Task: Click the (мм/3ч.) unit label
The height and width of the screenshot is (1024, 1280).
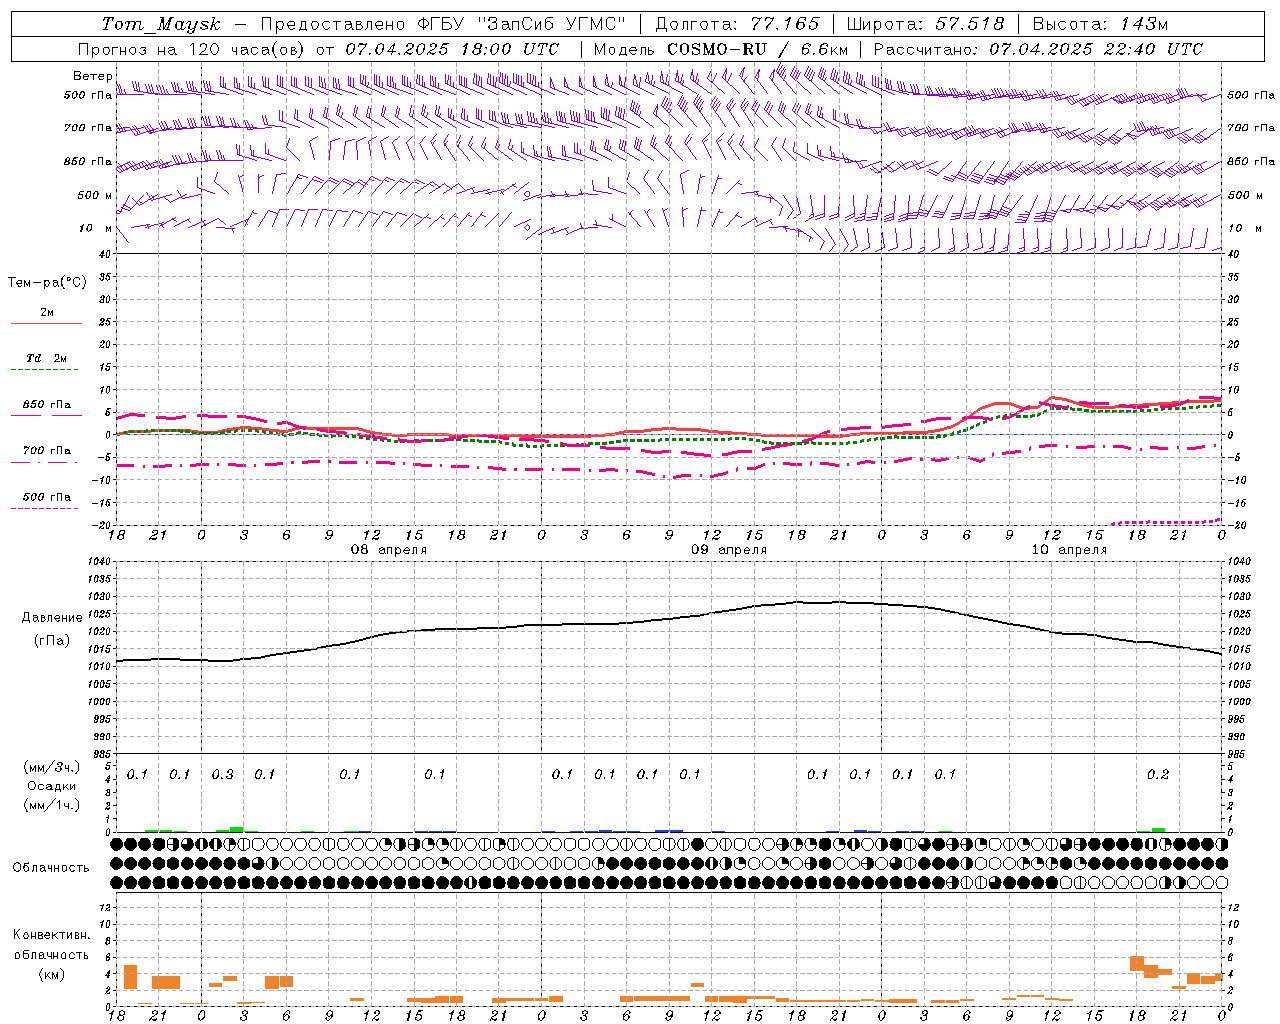Action: 52,767
